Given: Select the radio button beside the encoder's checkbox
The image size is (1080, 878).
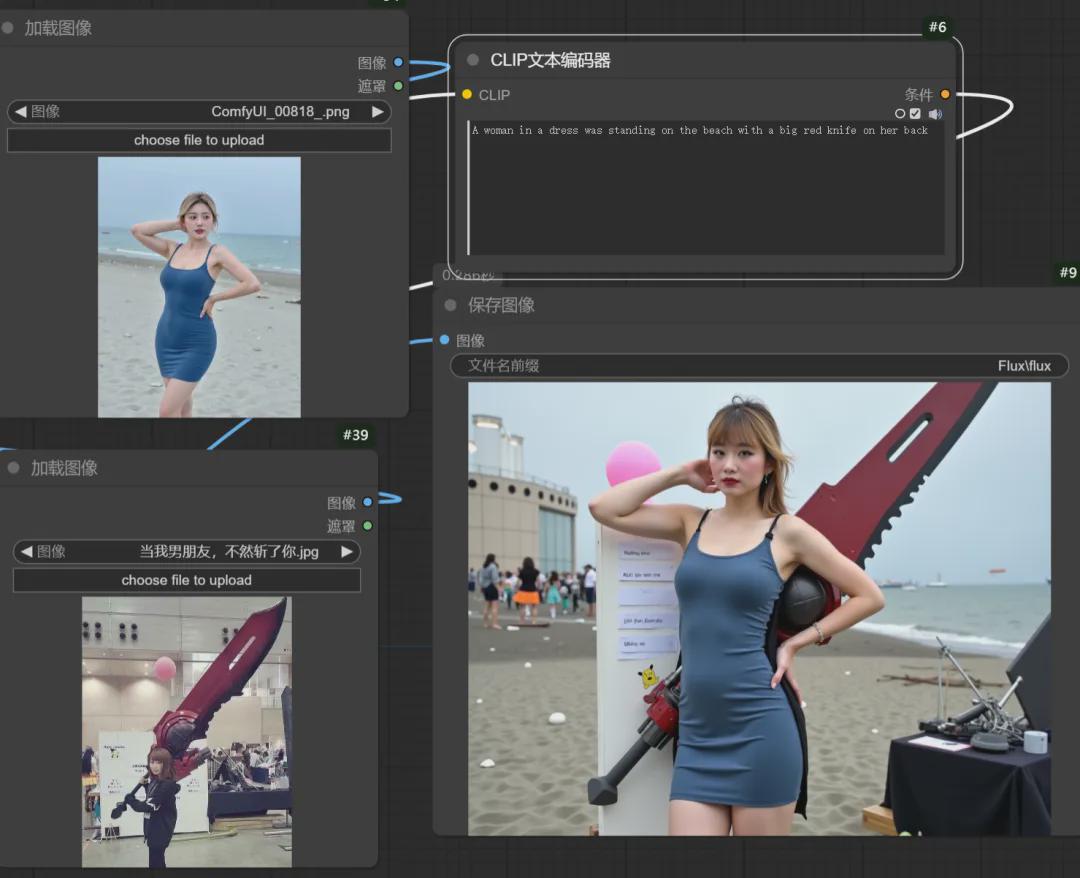Looking at the screenshot, I should (900, 113).
